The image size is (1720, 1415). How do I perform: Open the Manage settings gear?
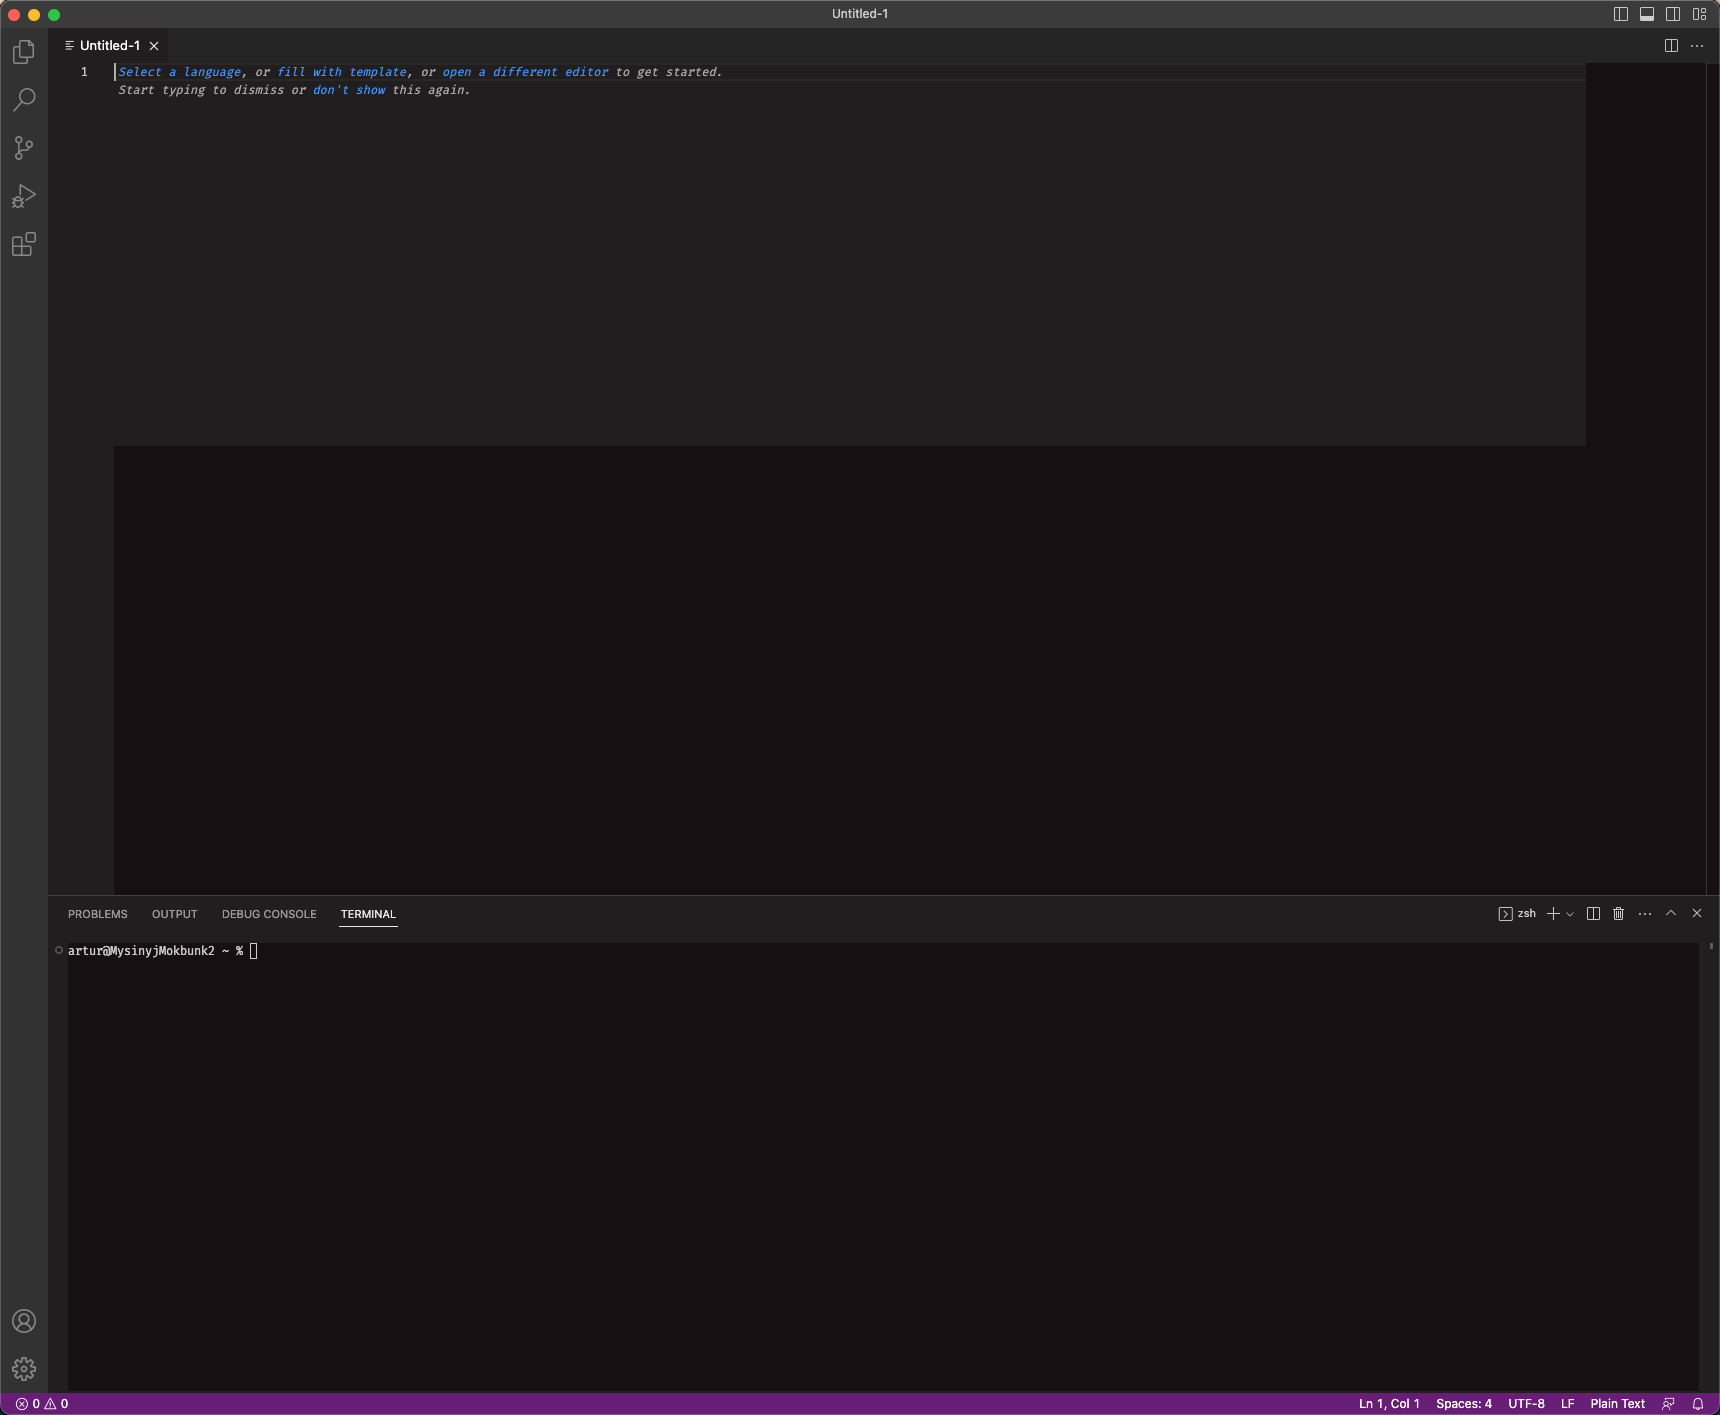point(24,1369)
